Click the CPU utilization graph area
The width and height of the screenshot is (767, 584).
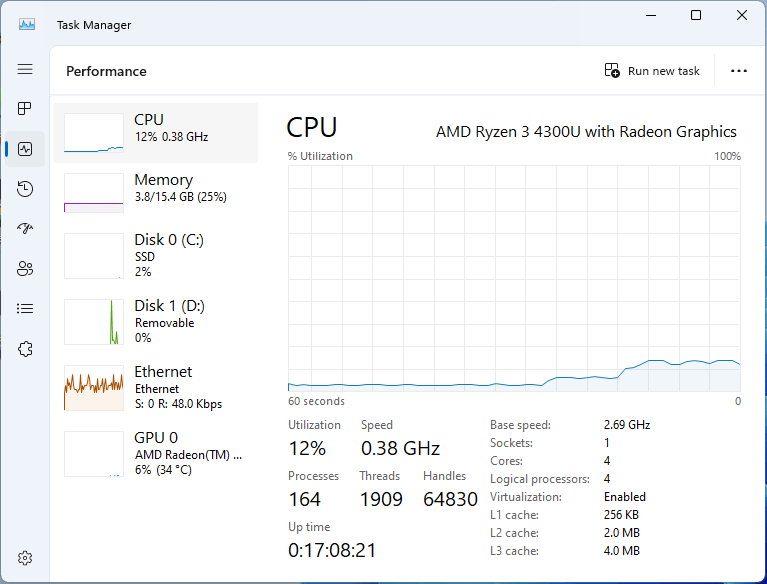point(514,279)
